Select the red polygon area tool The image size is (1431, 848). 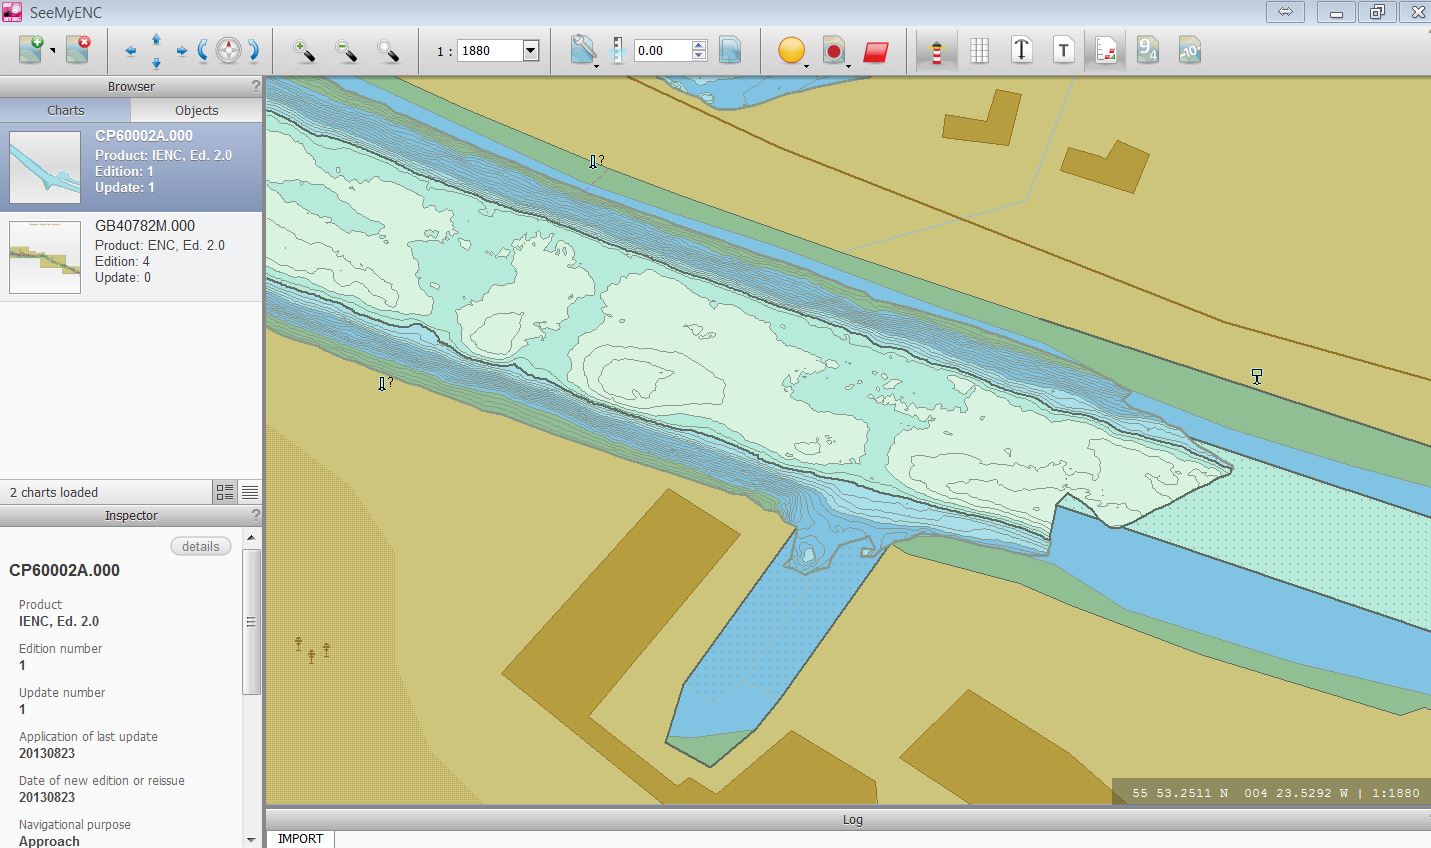[876, 51]
